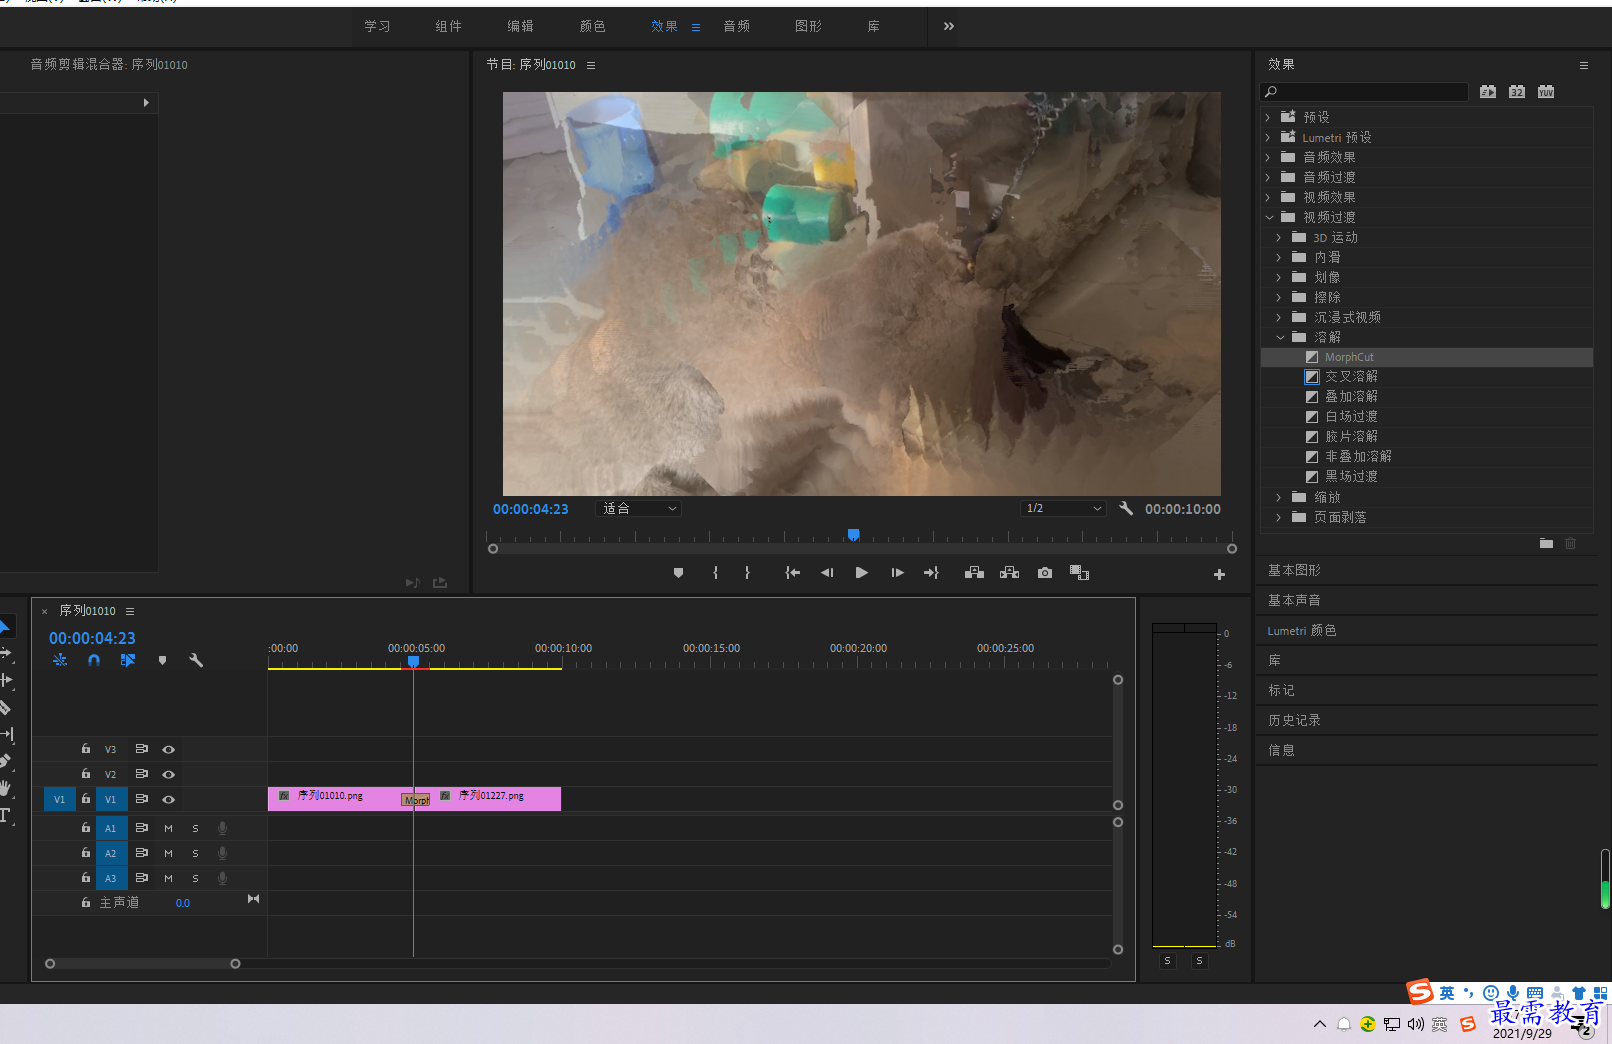The image size is (1612, 1044).
Task: Click the Morph transition on timeline
Action: [x=416, y=800]
